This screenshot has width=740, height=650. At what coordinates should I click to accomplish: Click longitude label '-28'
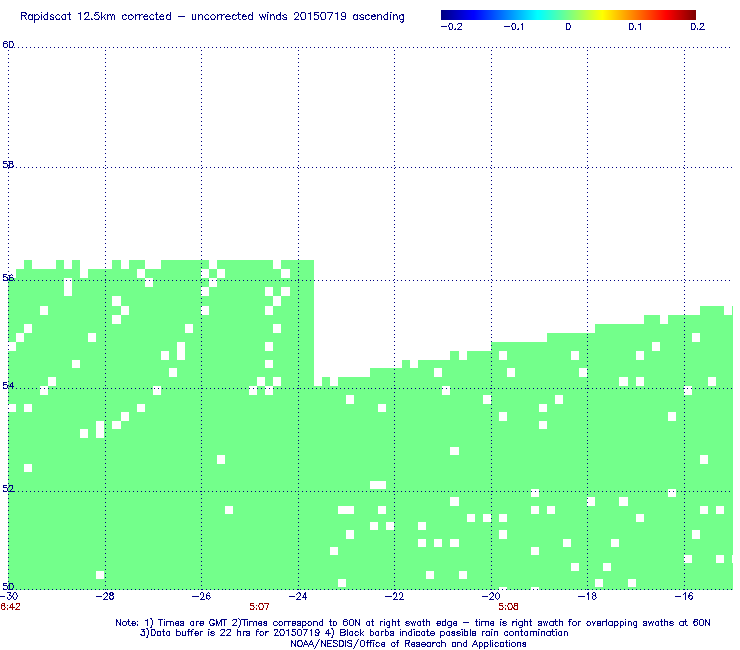click(x=105, y=597)
